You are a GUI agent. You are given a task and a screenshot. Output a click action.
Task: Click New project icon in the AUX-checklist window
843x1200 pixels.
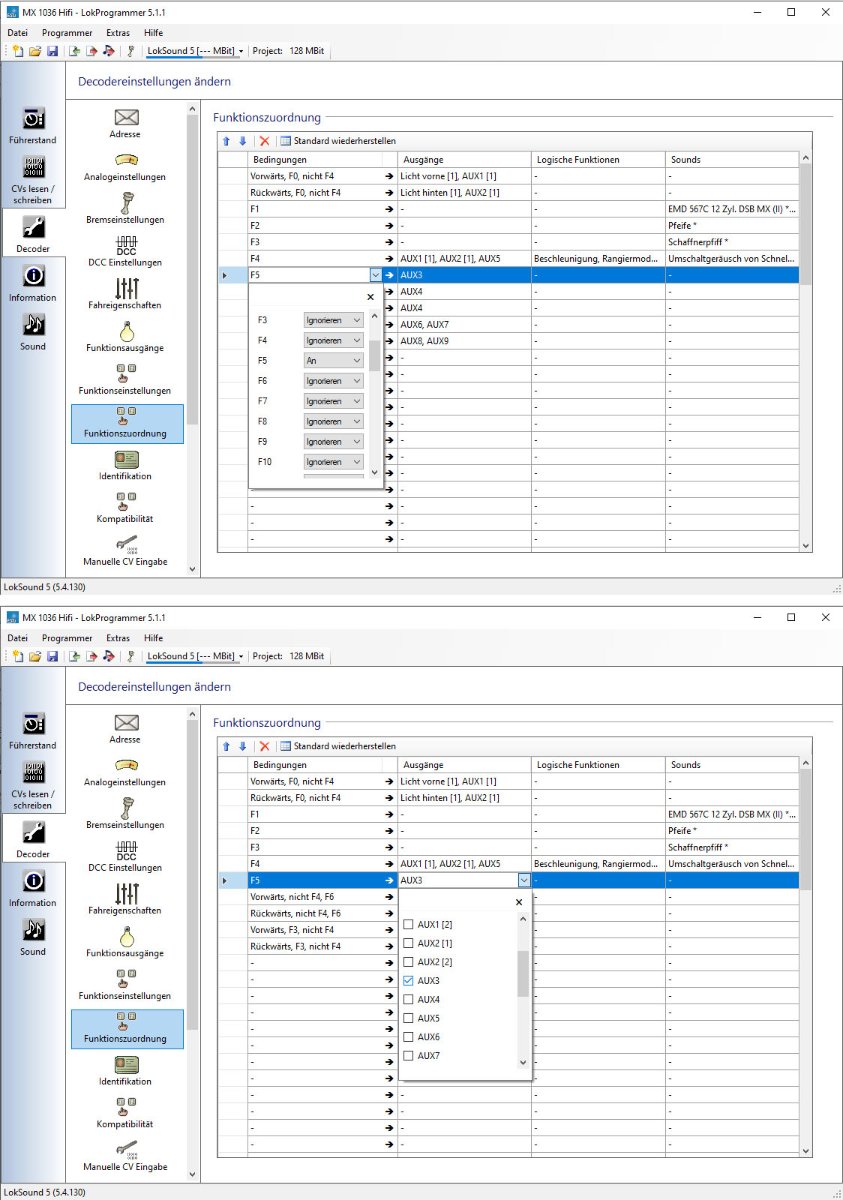pos(18,656)
